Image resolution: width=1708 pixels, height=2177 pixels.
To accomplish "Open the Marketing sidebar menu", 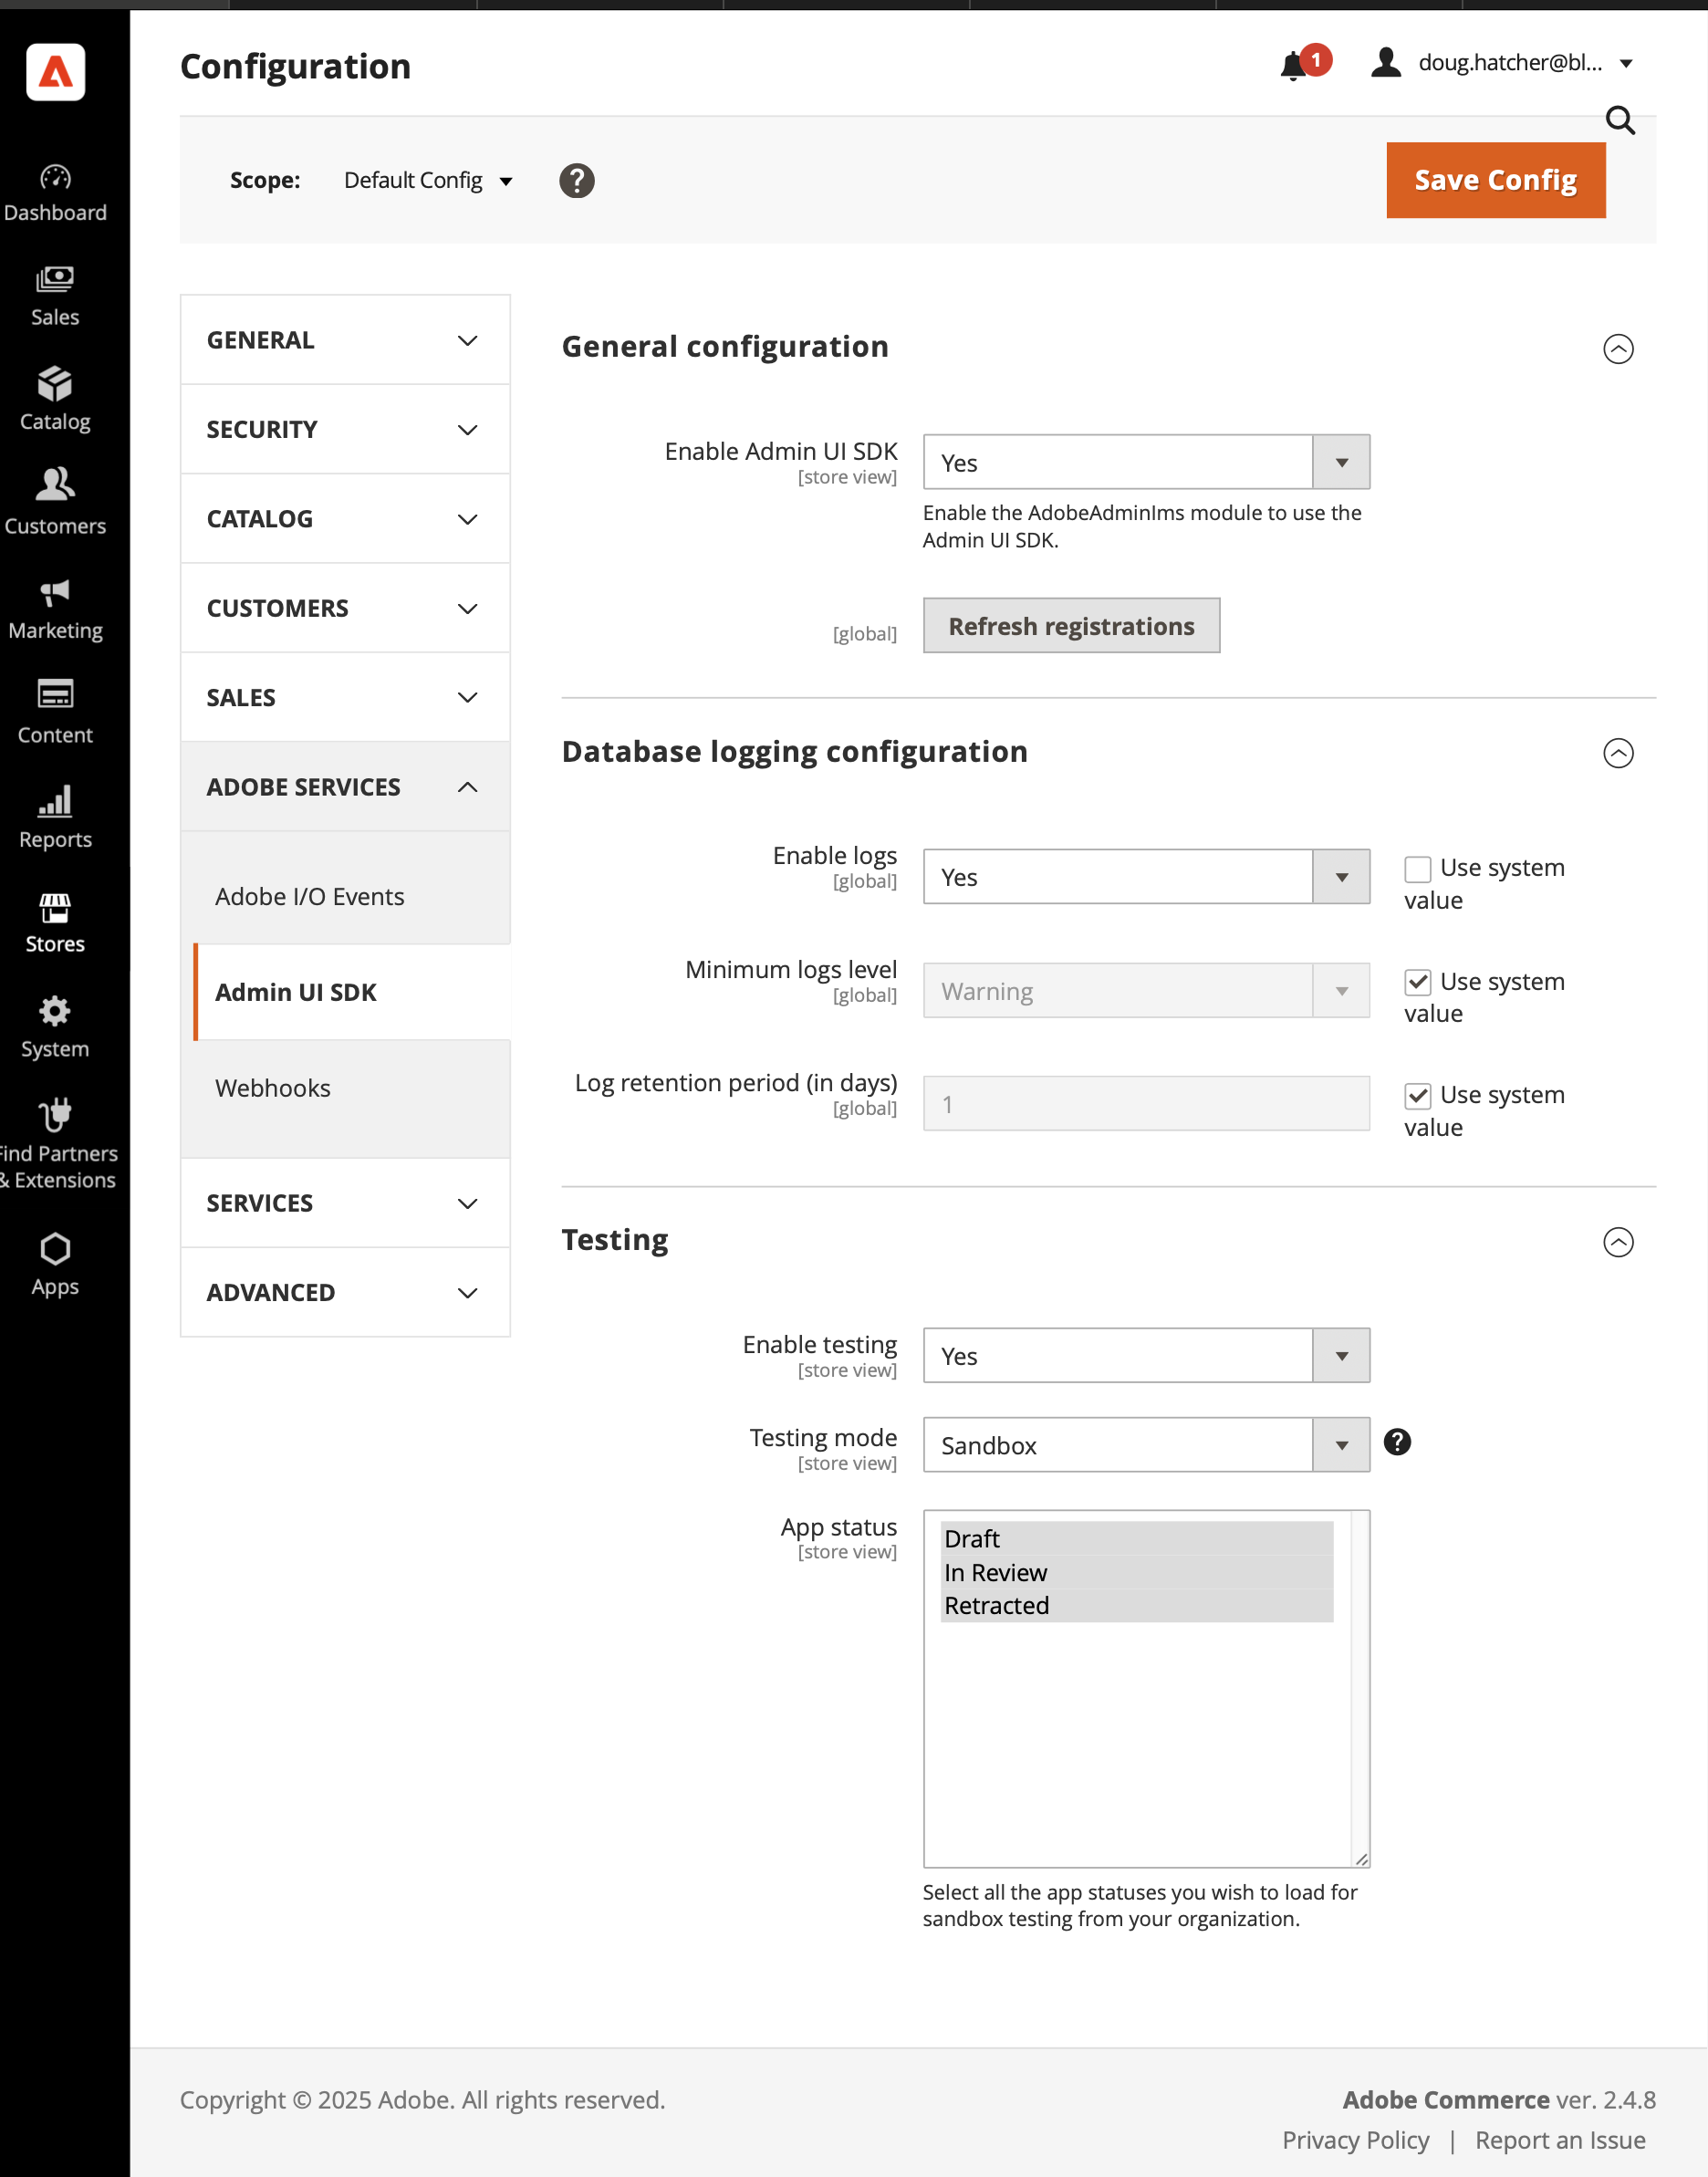I will (x=55, y=610).
